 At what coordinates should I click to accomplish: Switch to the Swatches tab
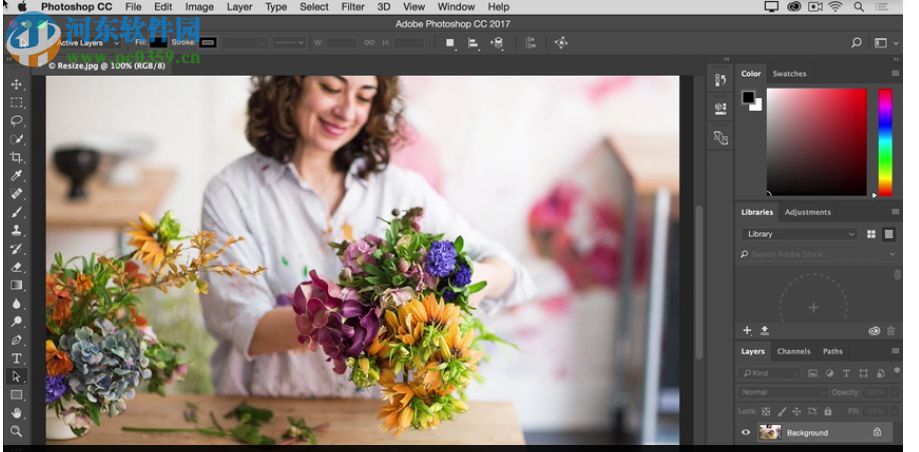pos(789,74)
